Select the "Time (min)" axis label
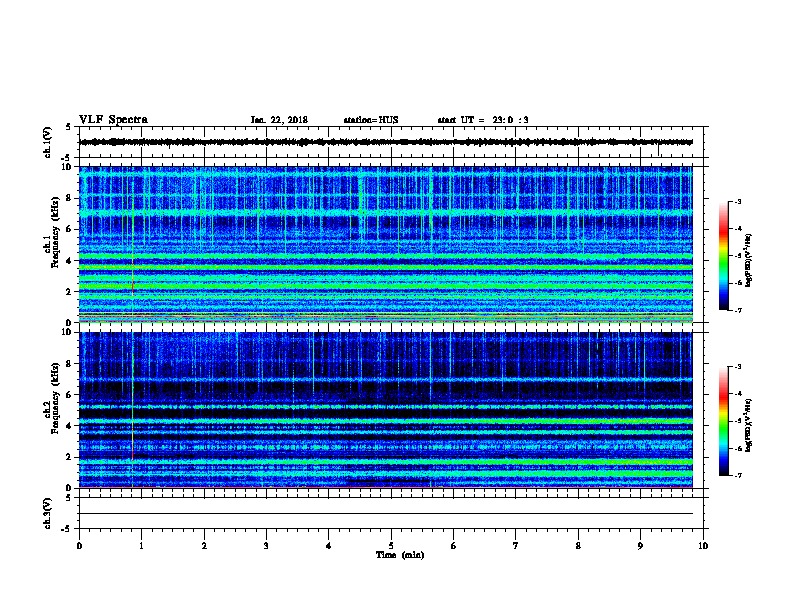The height and width of the screenshot is (612, 792). (x=400, y=555)
